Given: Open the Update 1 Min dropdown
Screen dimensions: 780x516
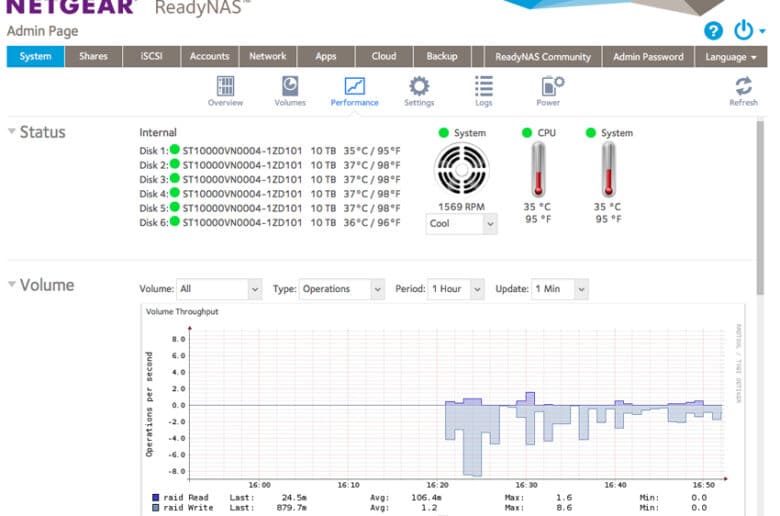Looking at the screenshot, I should tap(560, 289).
